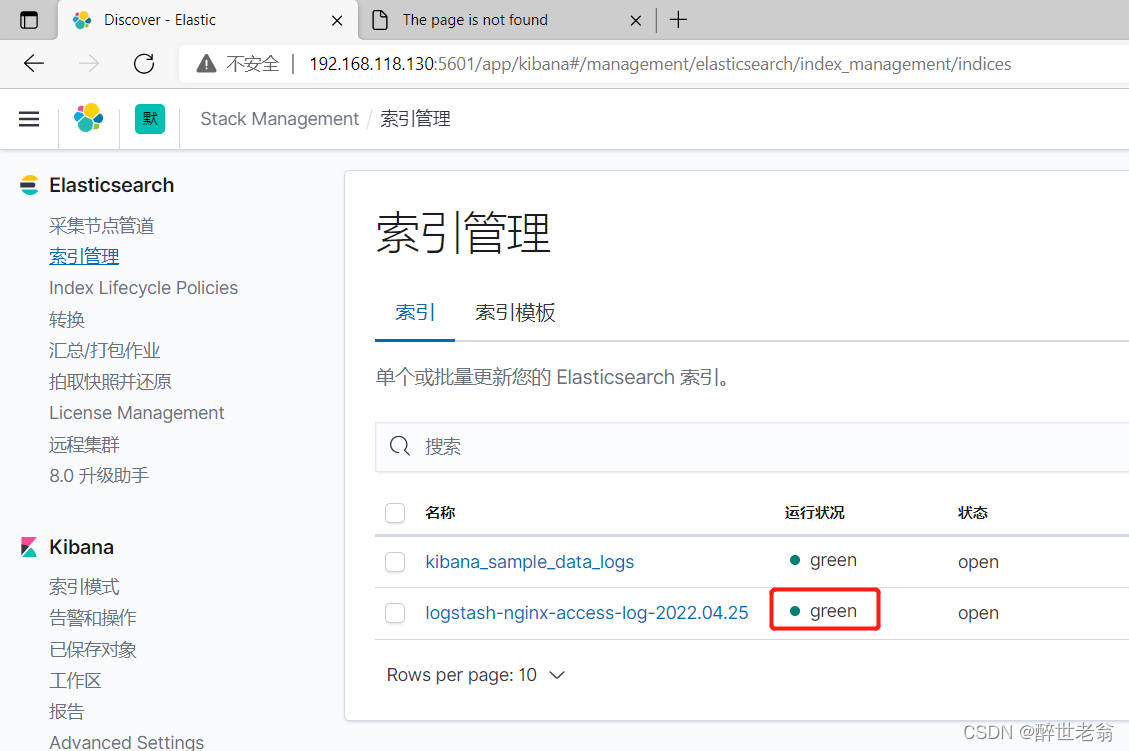Image resolution: width=1129 pixels, height=751 pixels.
Task: Sort by 名称 column header
Action: tap(440, 513)
